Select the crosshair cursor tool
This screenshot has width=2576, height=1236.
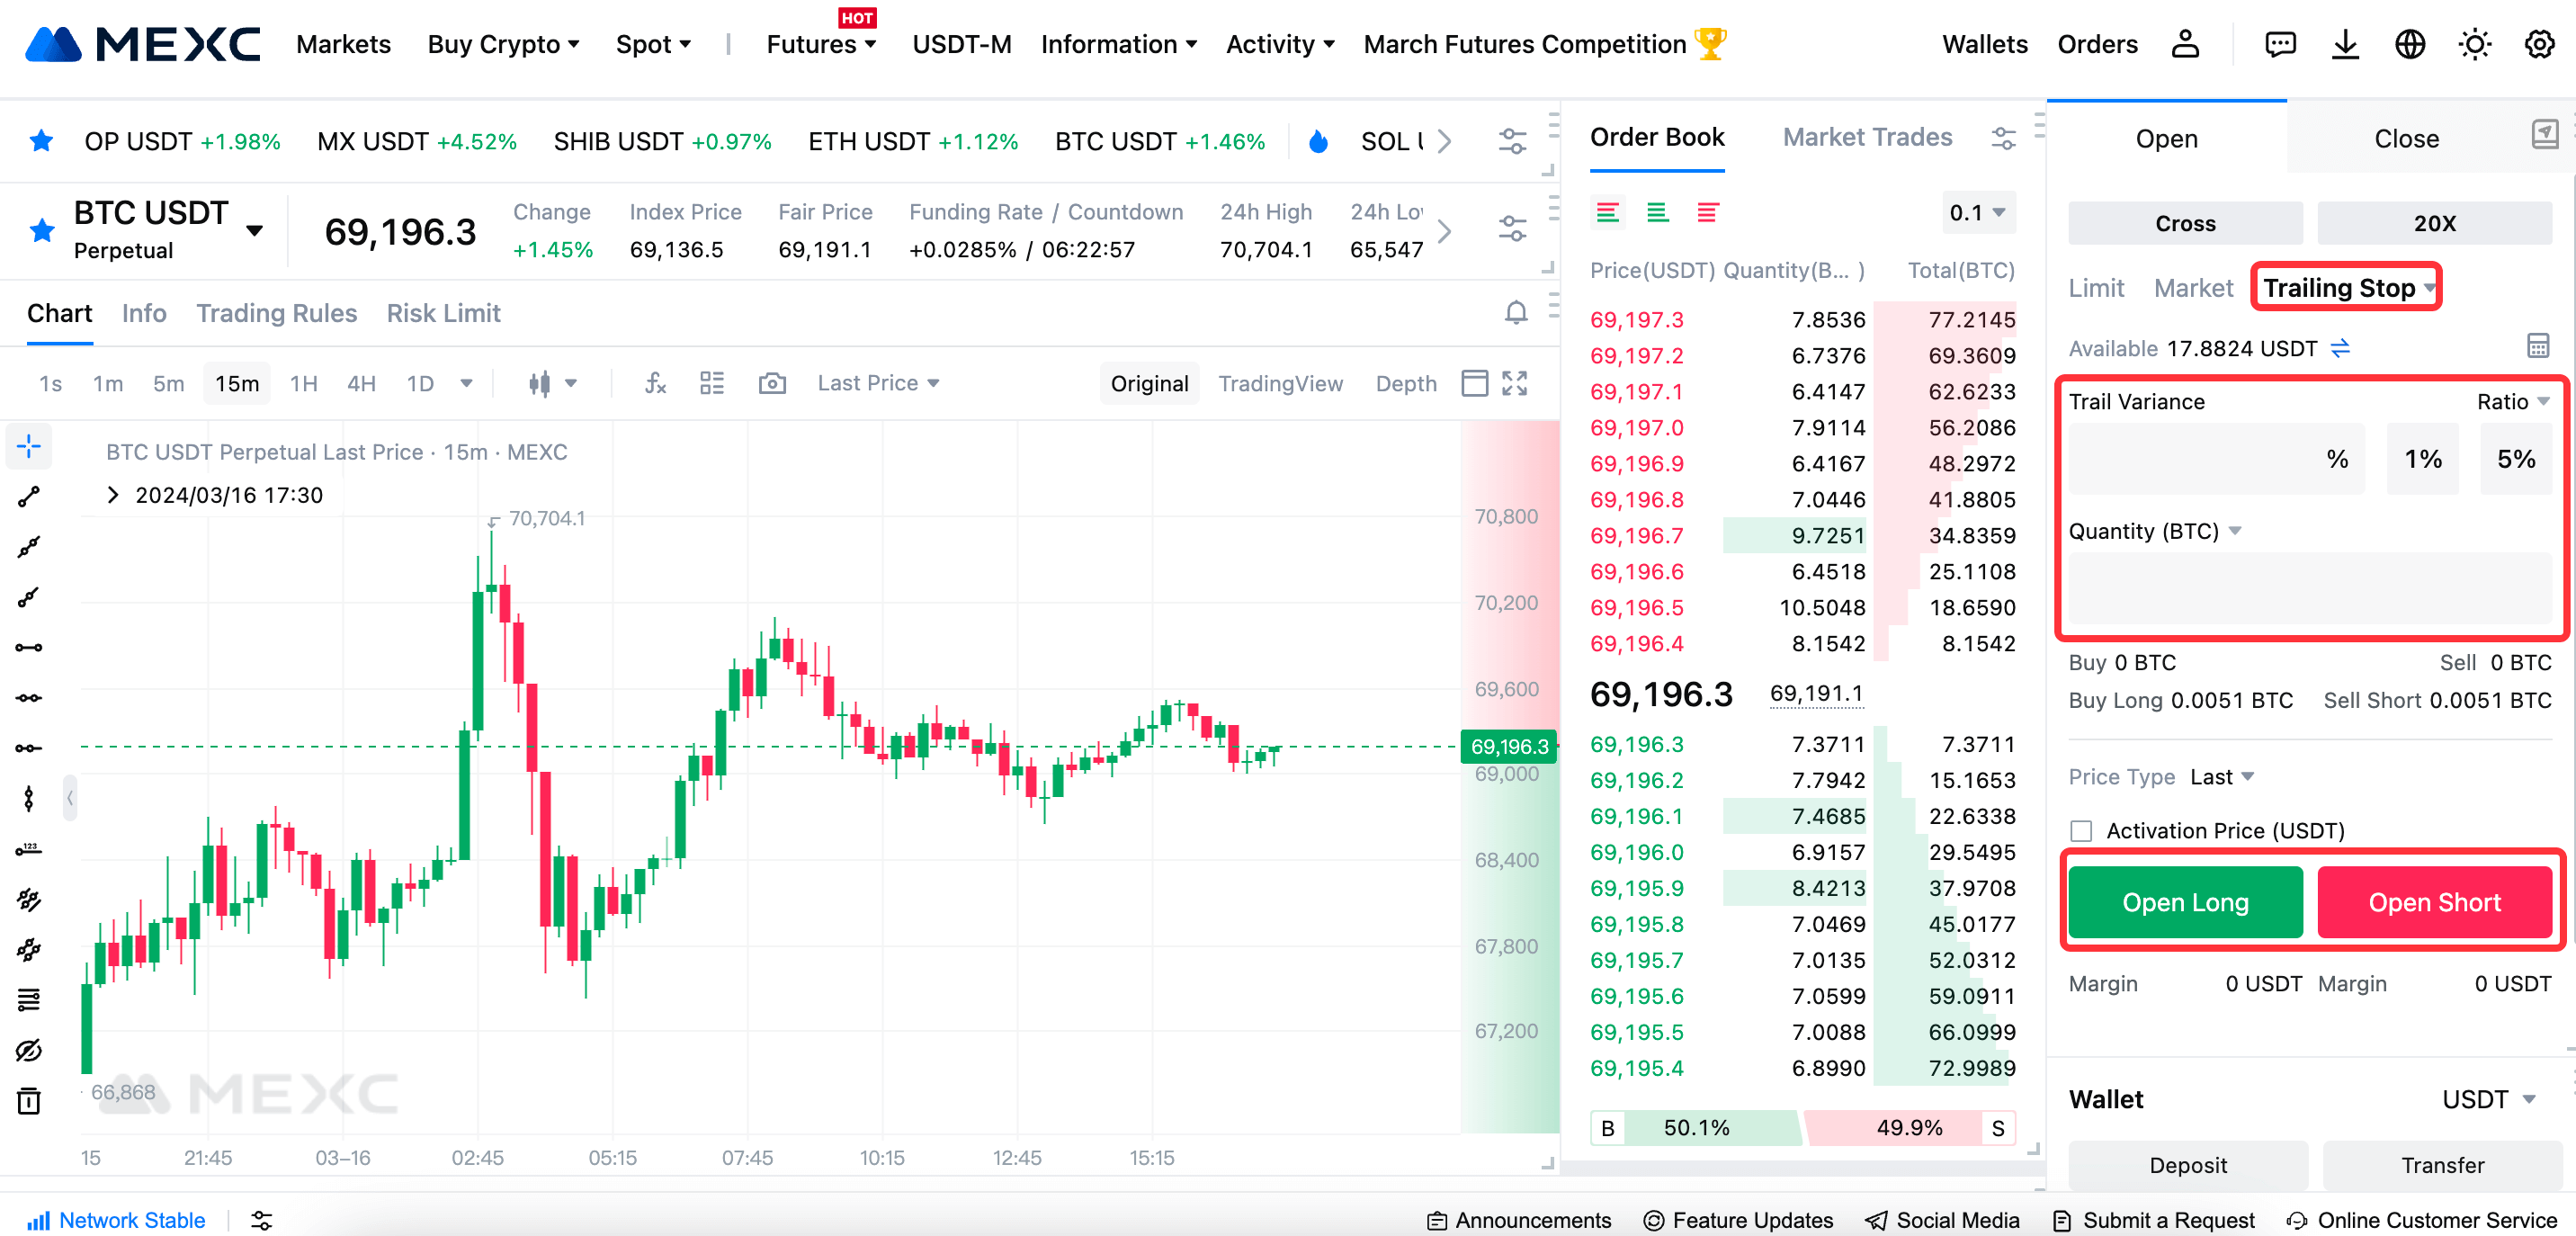click(29, 446)
